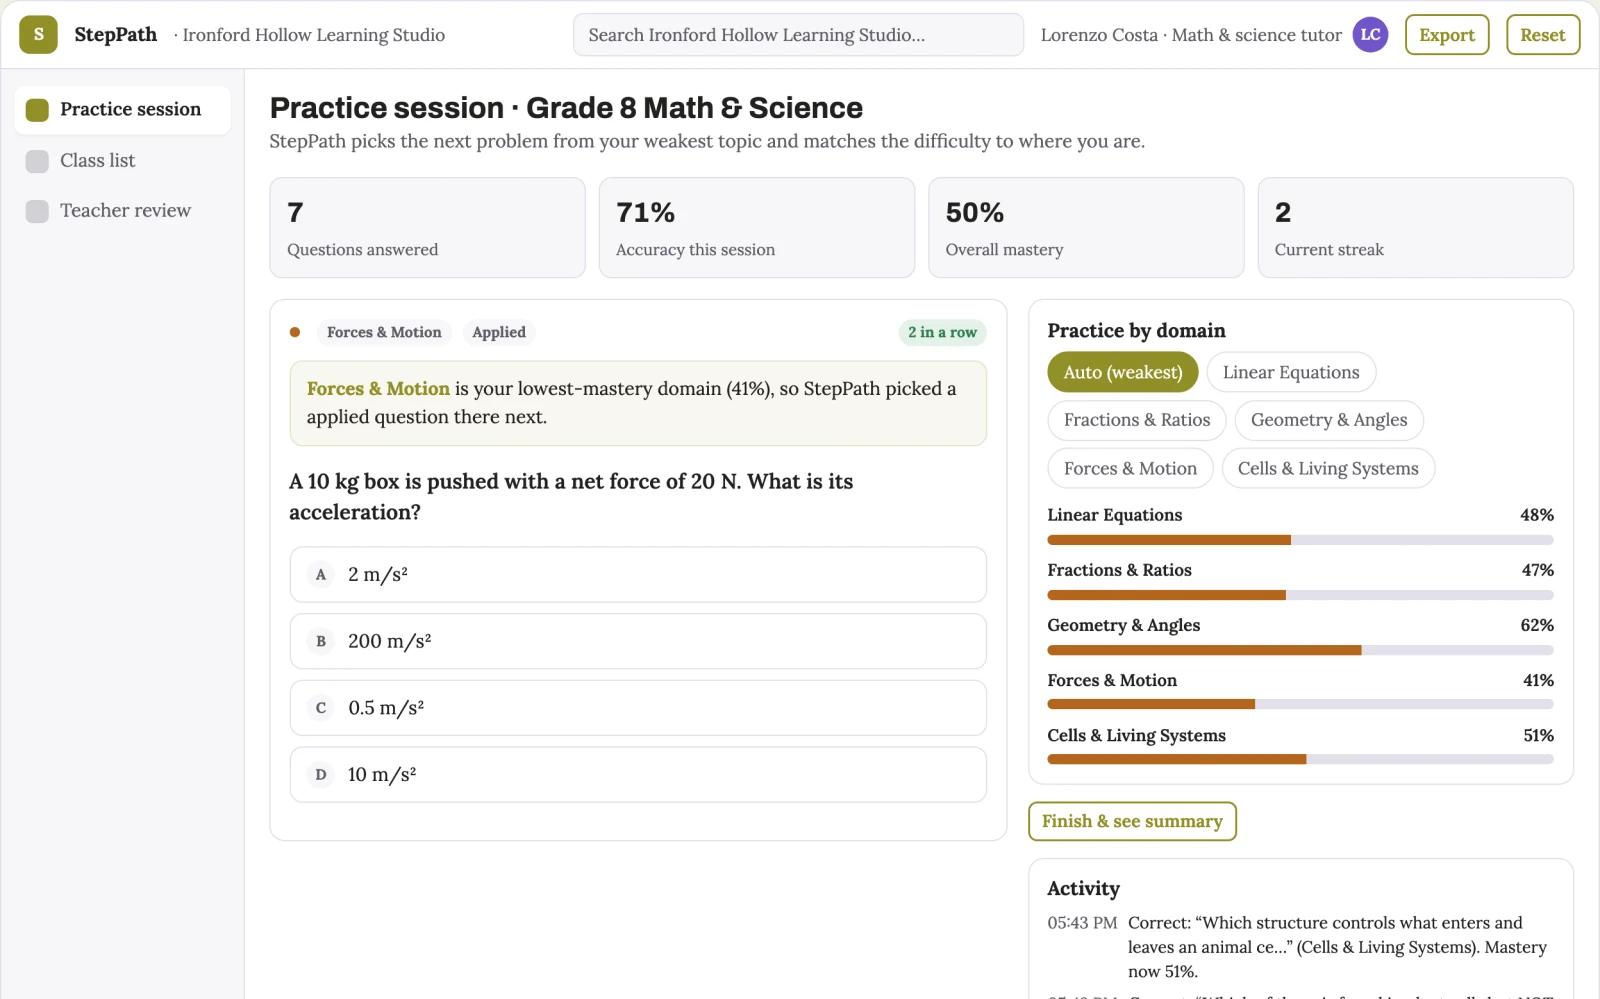Open the Teacher review page
Image resolution: width=1600 pixels, height=999 pixels.
(122, 211)
